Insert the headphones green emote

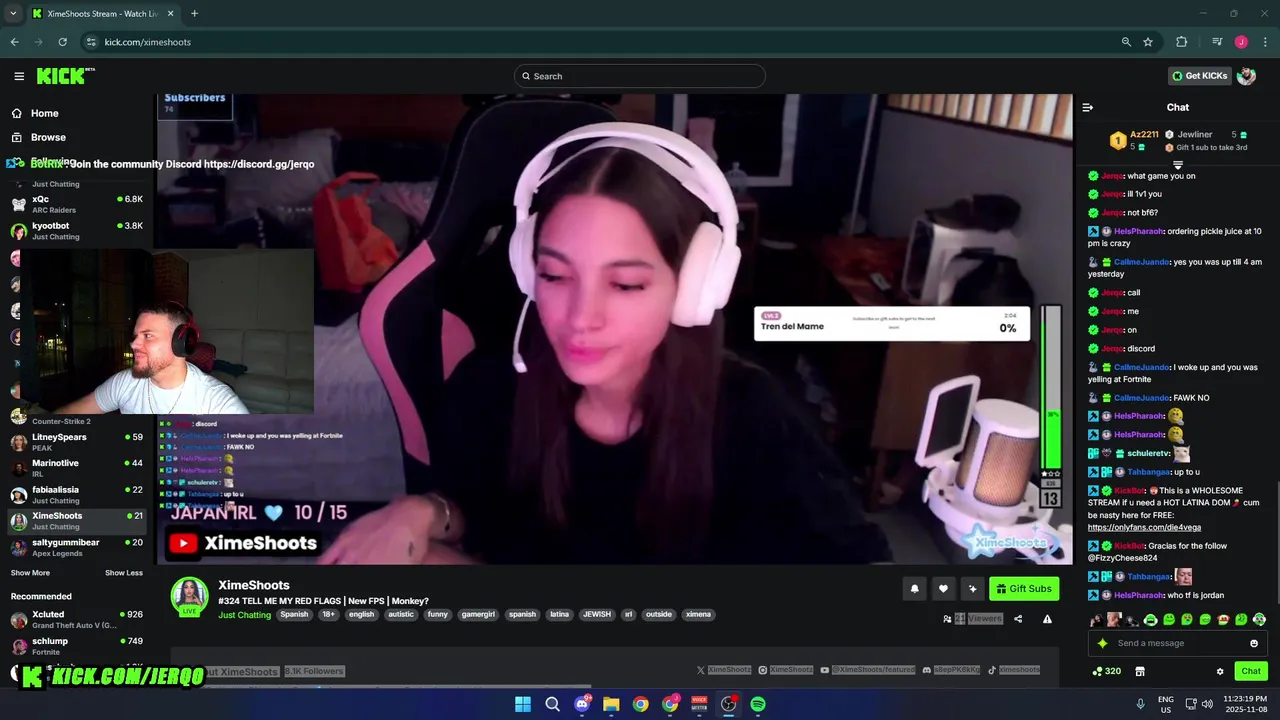(1150, 620)
